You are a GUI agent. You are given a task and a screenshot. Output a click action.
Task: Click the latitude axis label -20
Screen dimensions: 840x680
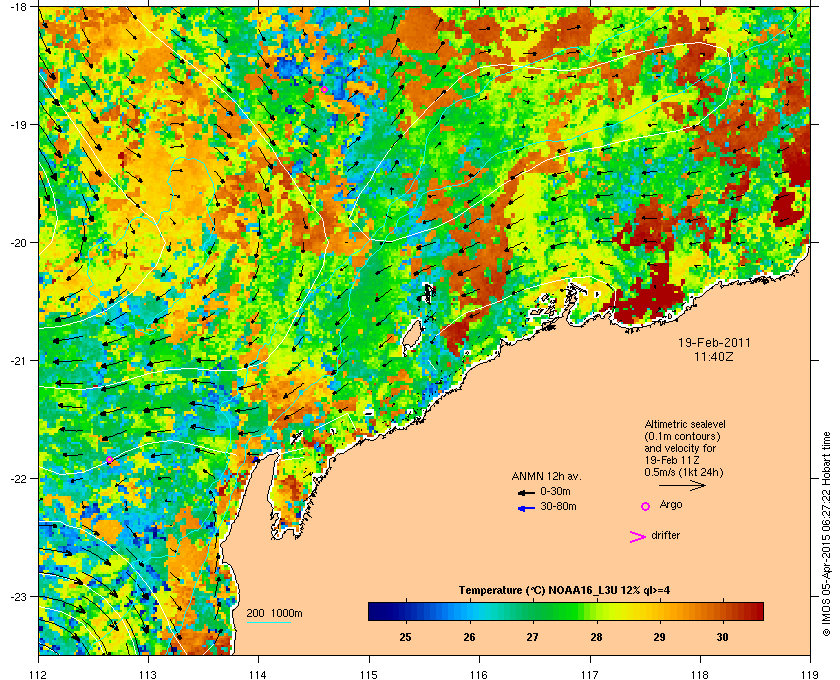[x=18, y=243]
